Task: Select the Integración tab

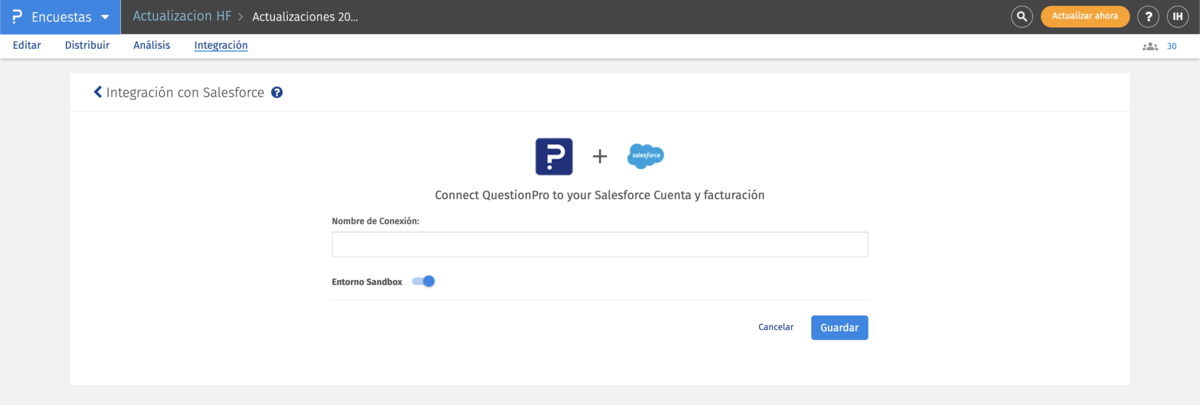Action: click(221, 45)
